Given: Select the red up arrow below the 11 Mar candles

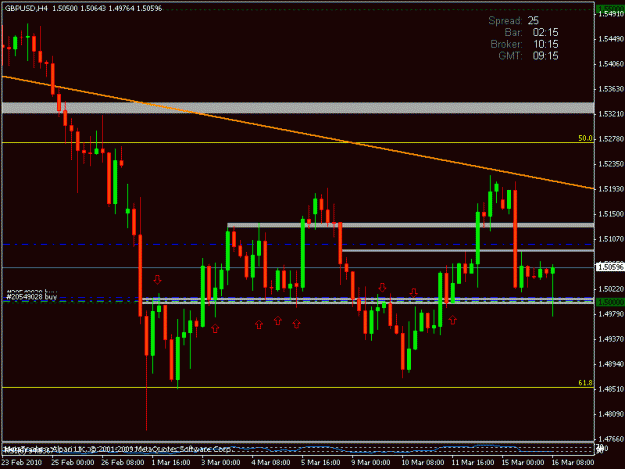Looking at the screenshot, I should (452, 320).
